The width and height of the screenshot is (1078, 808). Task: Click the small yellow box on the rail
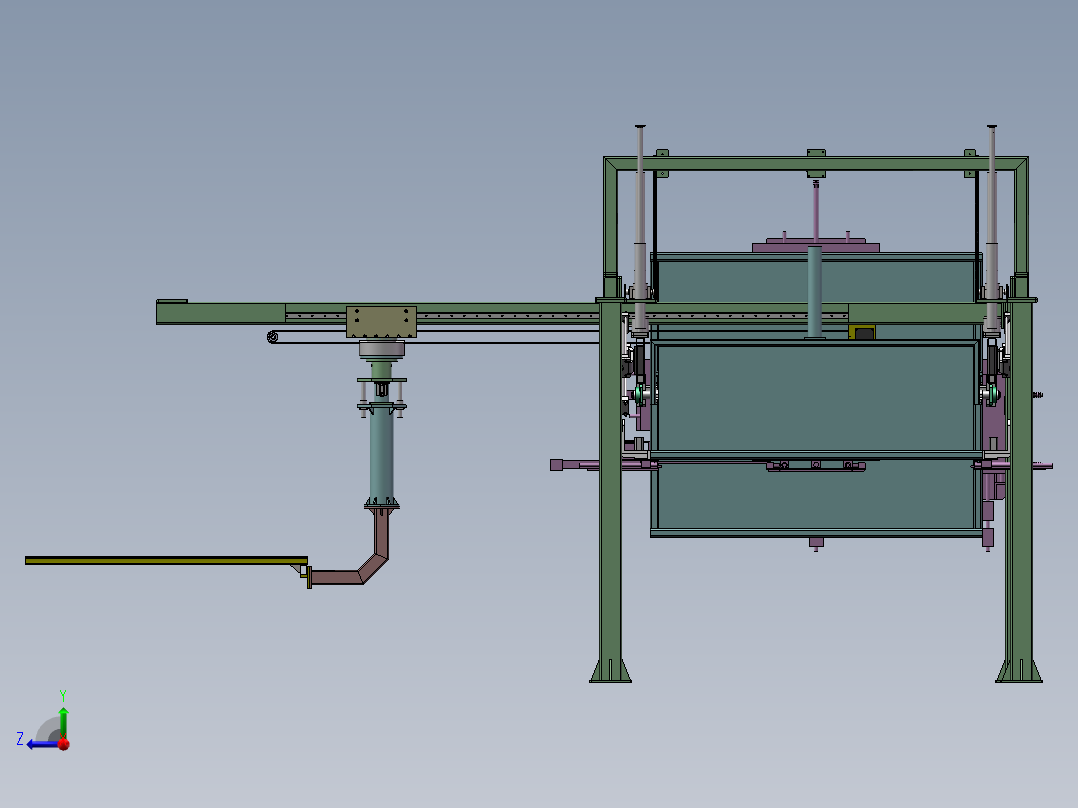coord(861,332)
